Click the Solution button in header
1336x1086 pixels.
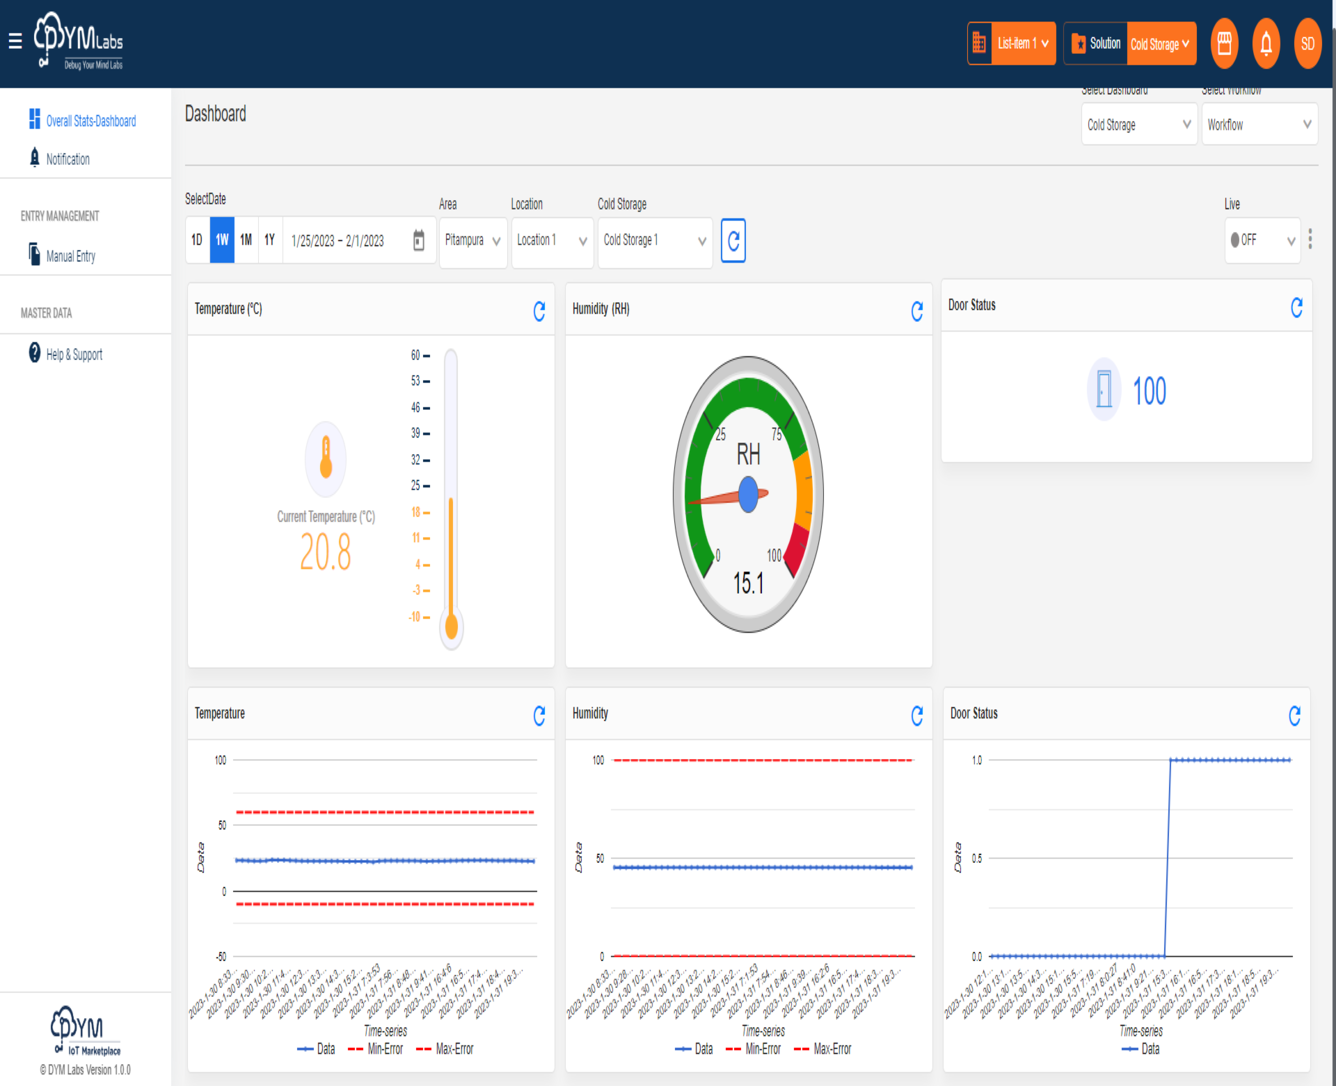1096,43
